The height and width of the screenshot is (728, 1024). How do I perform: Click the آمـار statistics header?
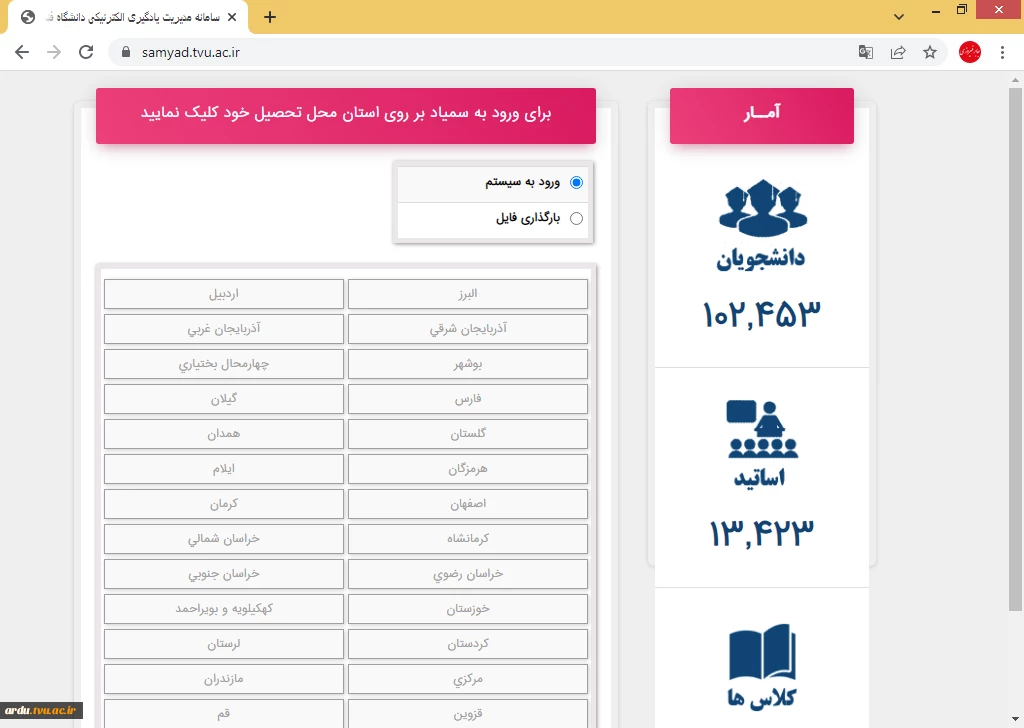[x=761, y=116]
